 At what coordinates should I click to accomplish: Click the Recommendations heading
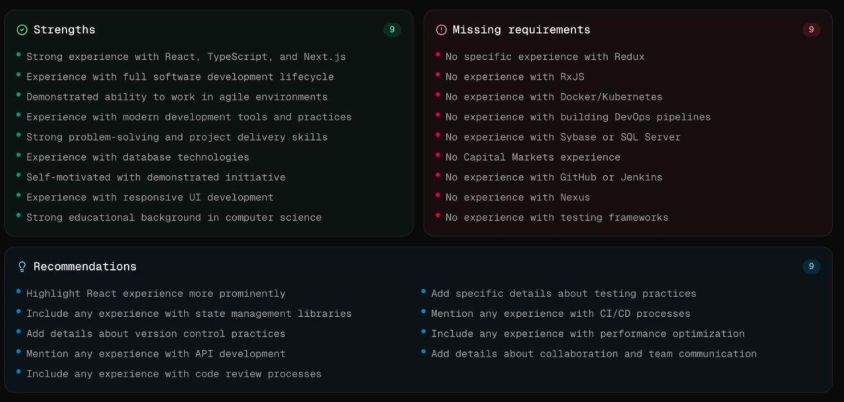(x=85, y=267)
